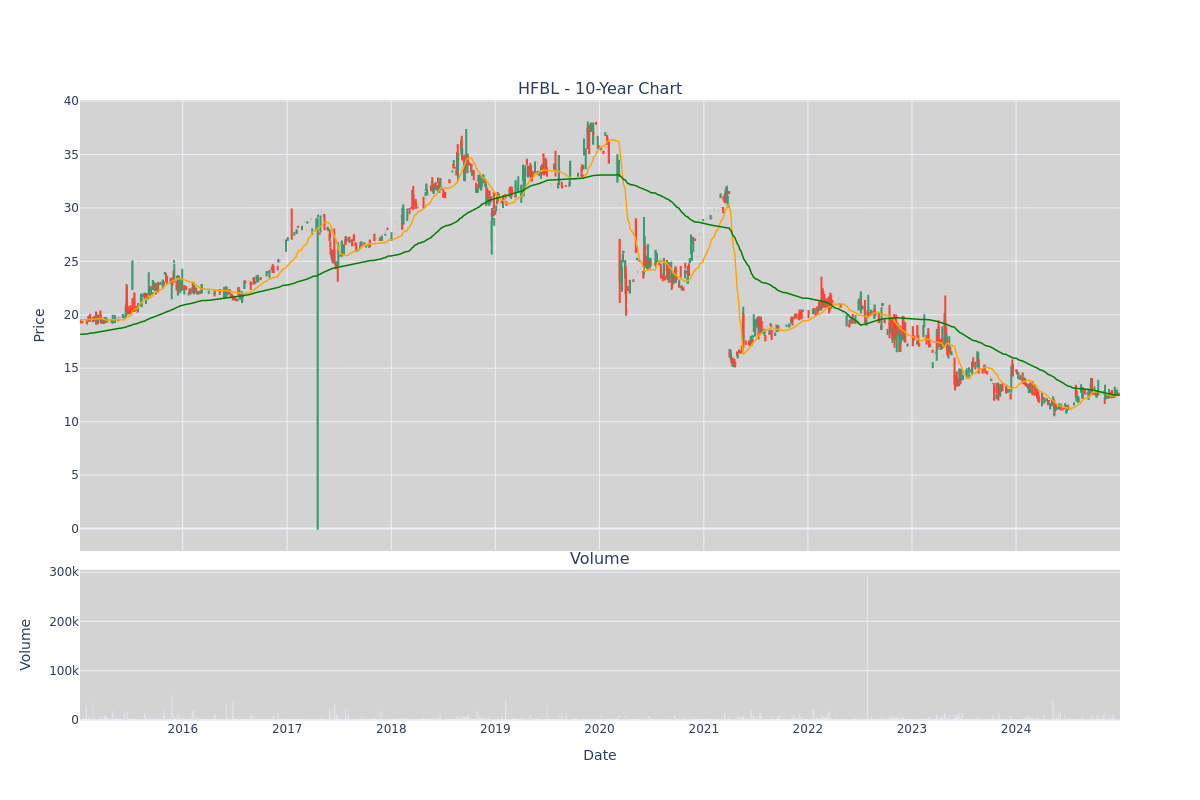The width and height of the screenshot is (1200, 800).
Task: Click the 2020 x-axis tick label
Action: [599, 729]
